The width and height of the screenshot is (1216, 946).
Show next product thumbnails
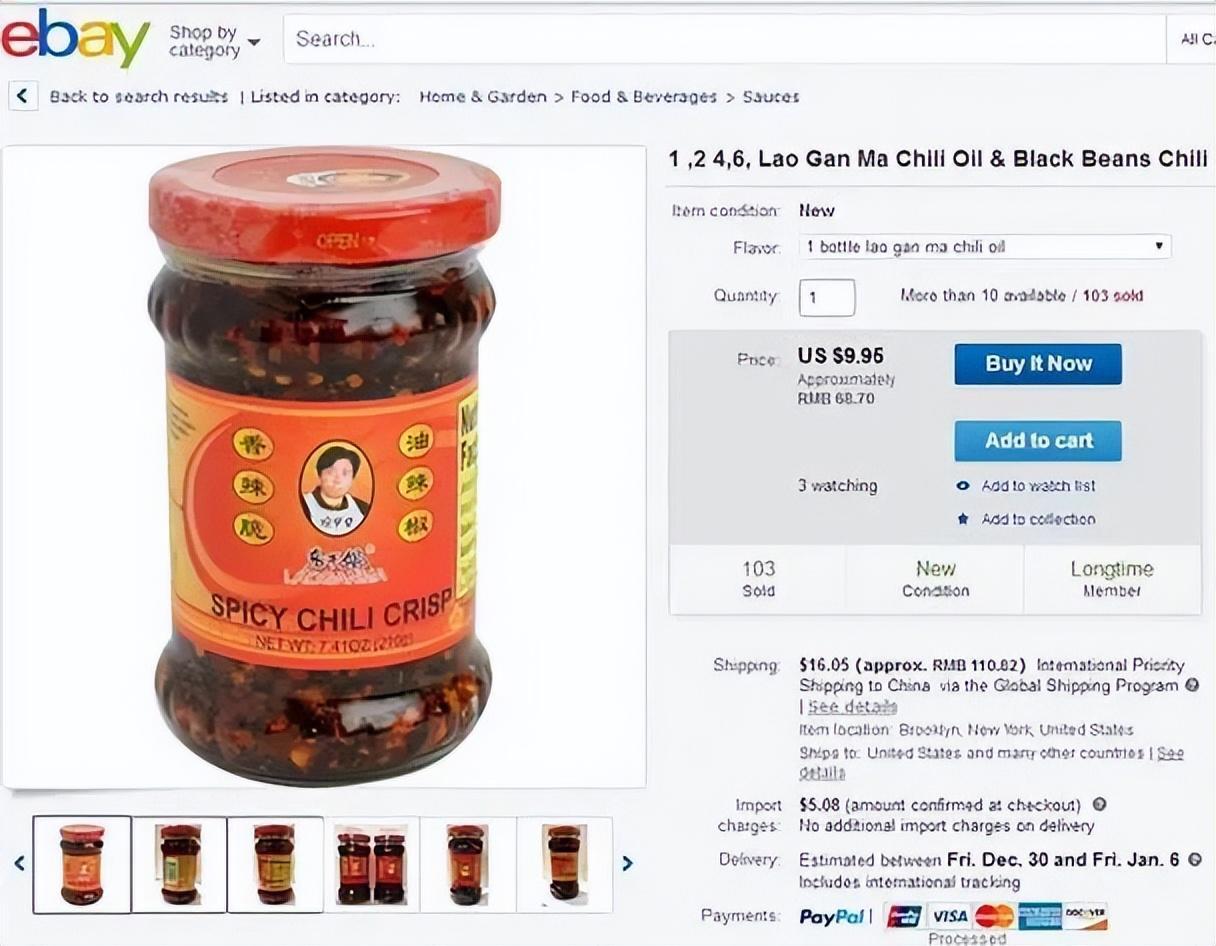[627, 863]
